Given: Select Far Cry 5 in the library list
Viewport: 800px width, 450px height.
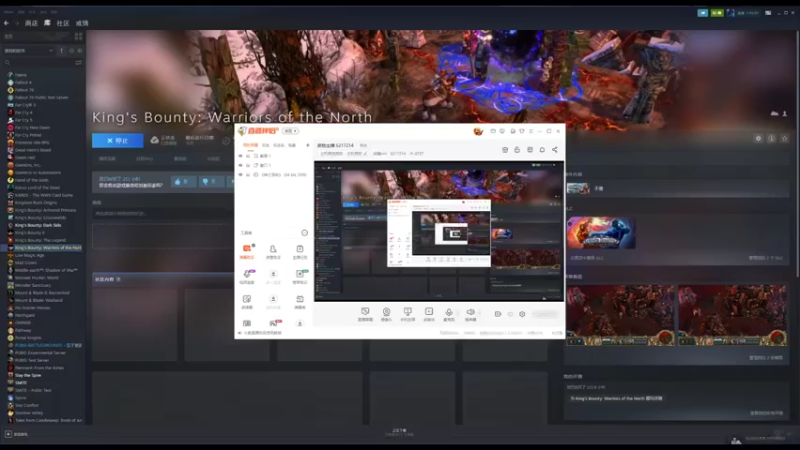Looking at the screenshot, I should pyautogui.click(x=23, y=120).
